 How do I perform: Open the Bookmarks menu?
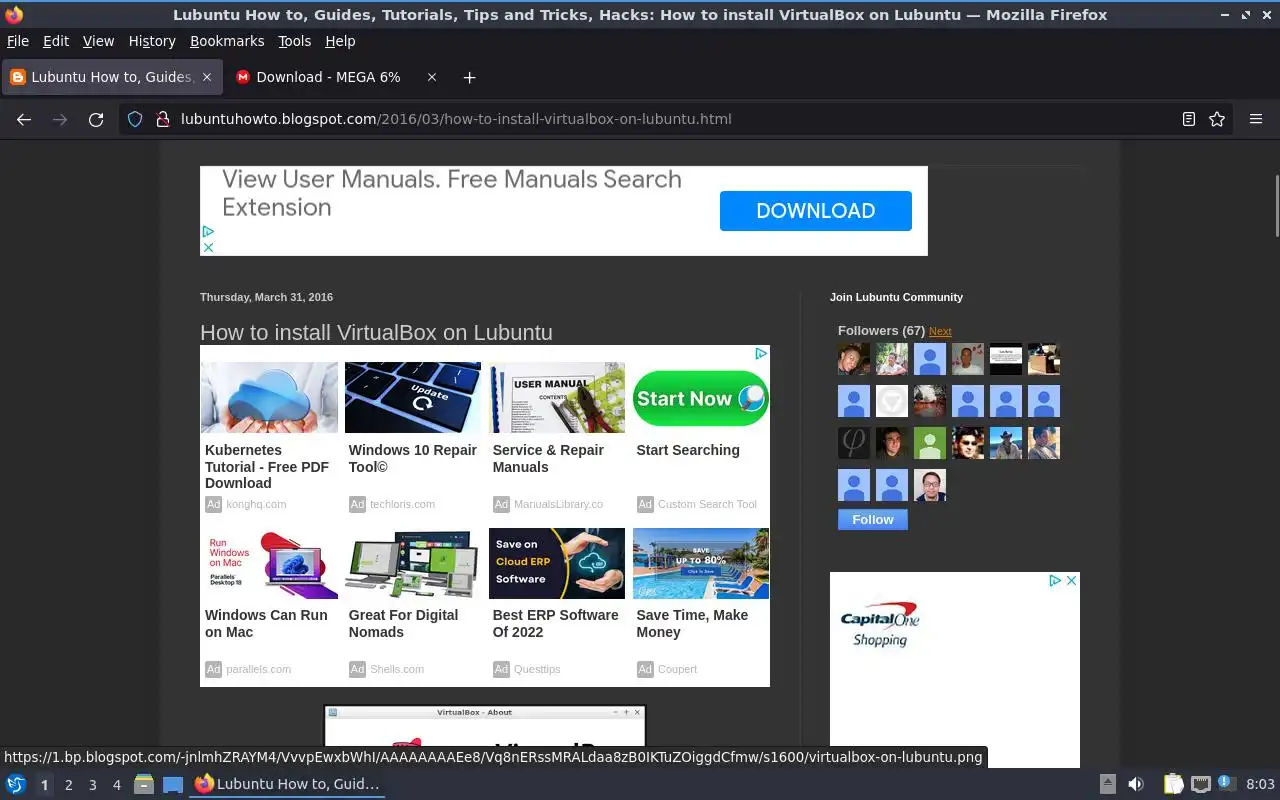coord(227,41)
